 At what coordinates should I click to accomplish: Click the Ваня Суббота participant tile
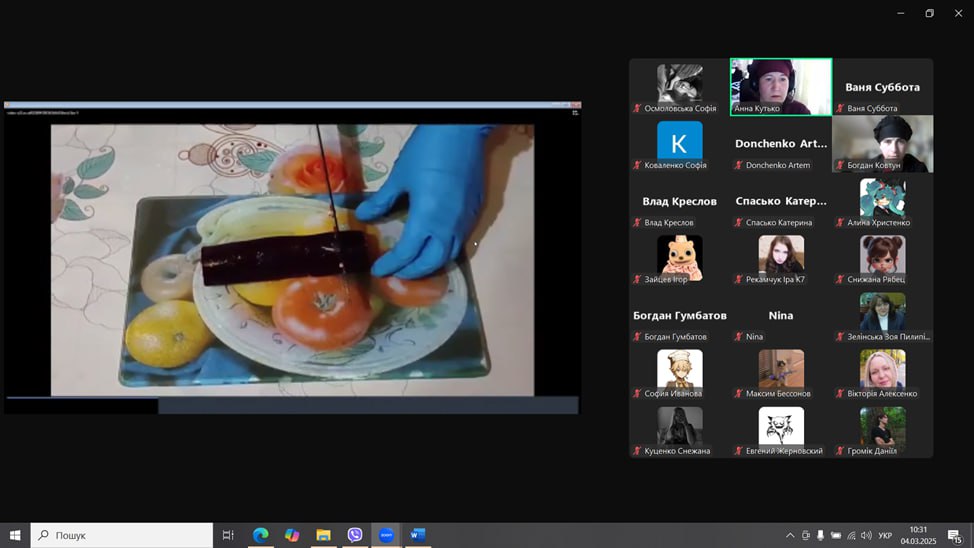tap(882, 87)
